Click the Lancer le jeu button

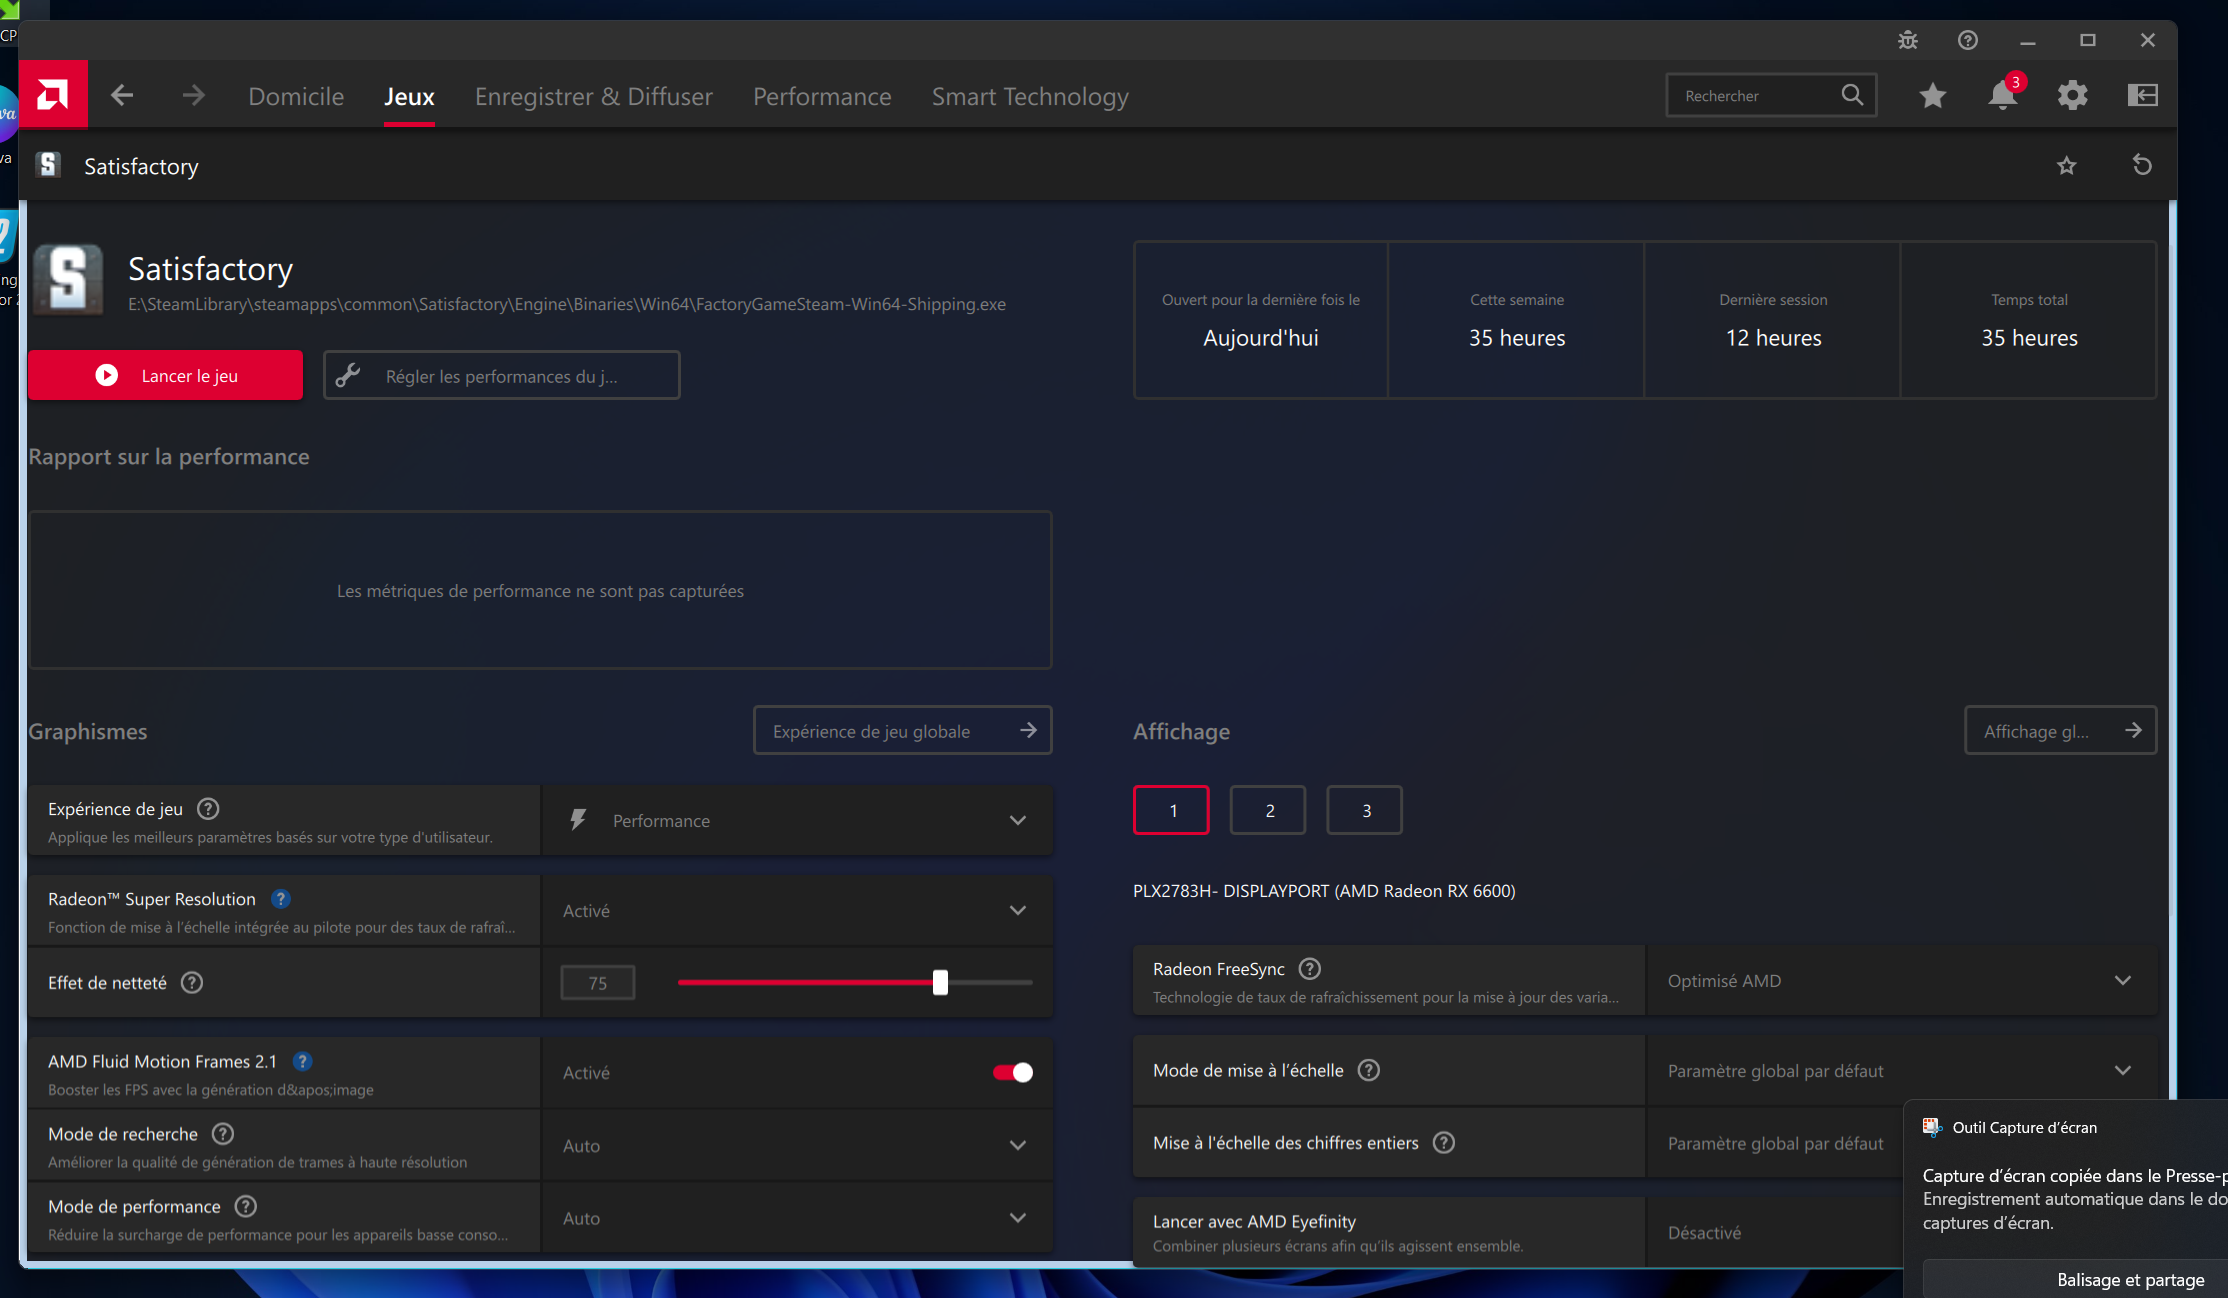click(166, 375)
